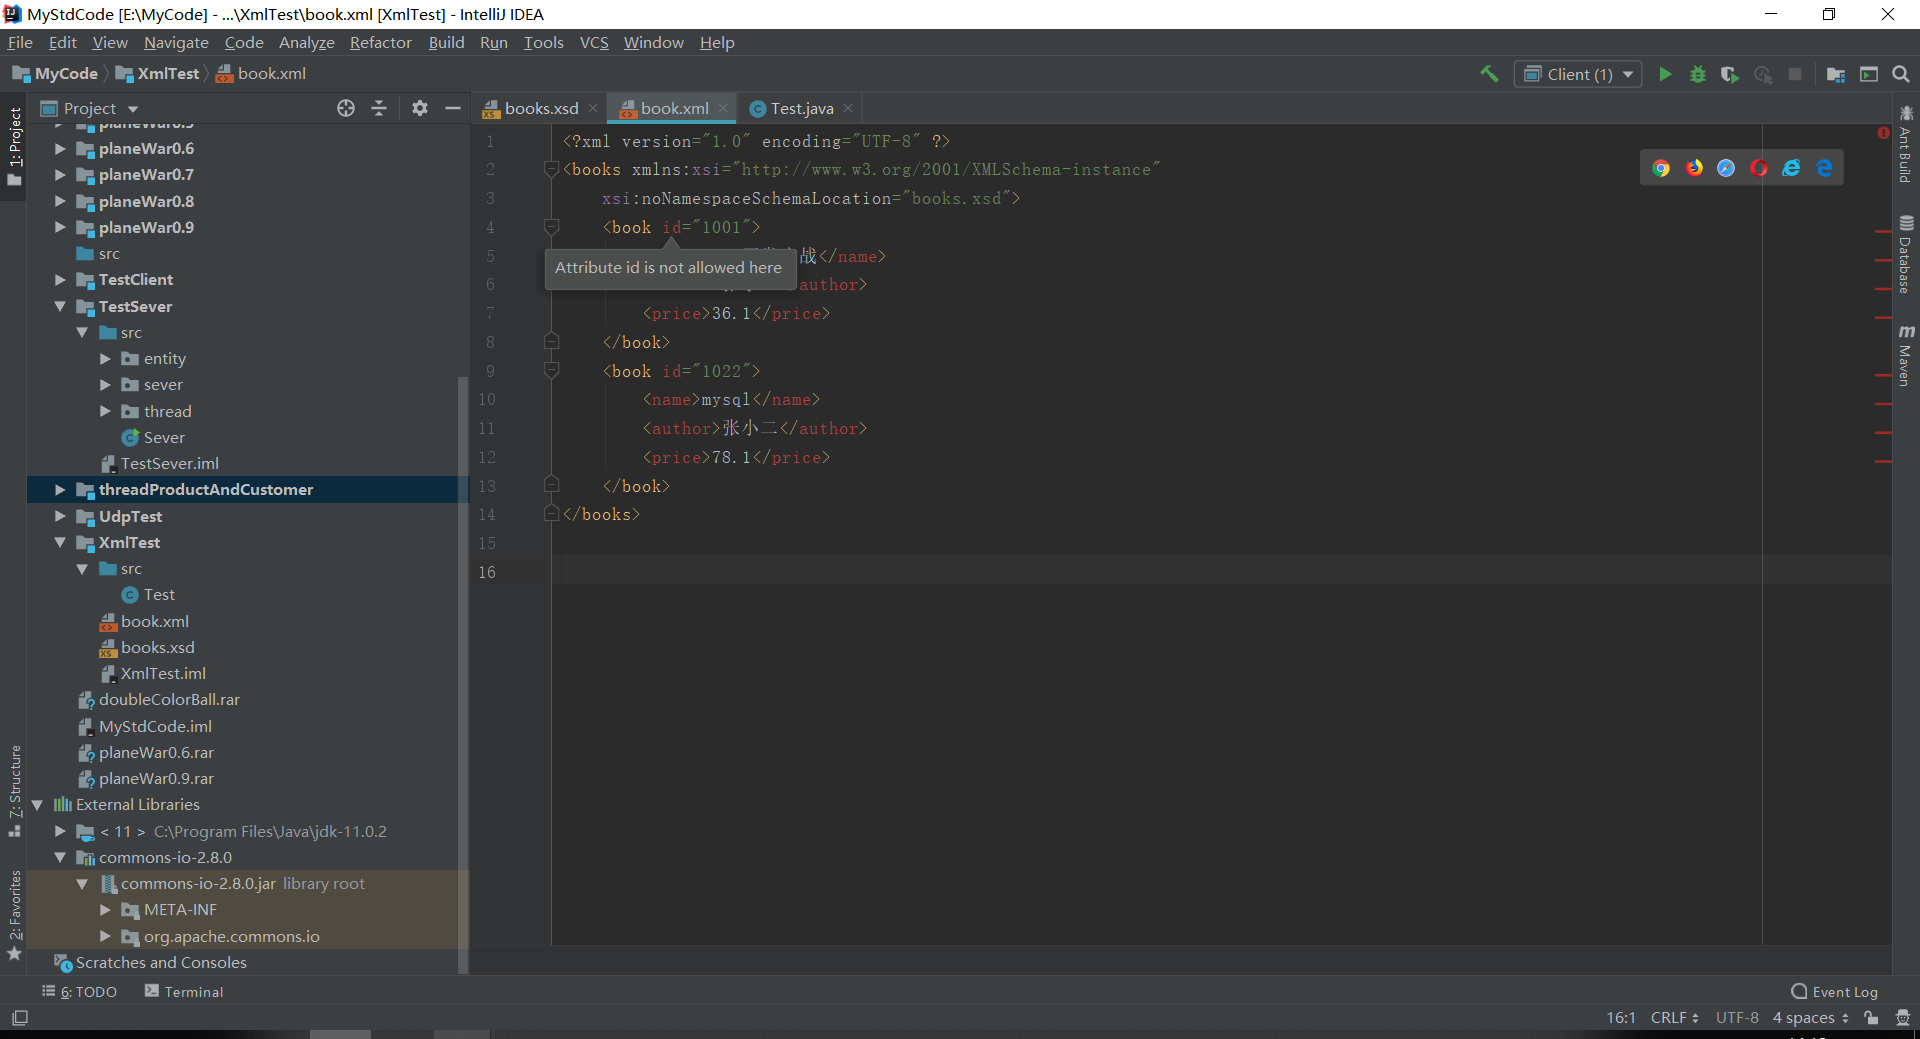
Task: Change CRLF line separator setting
Action: (1674, 1018)
